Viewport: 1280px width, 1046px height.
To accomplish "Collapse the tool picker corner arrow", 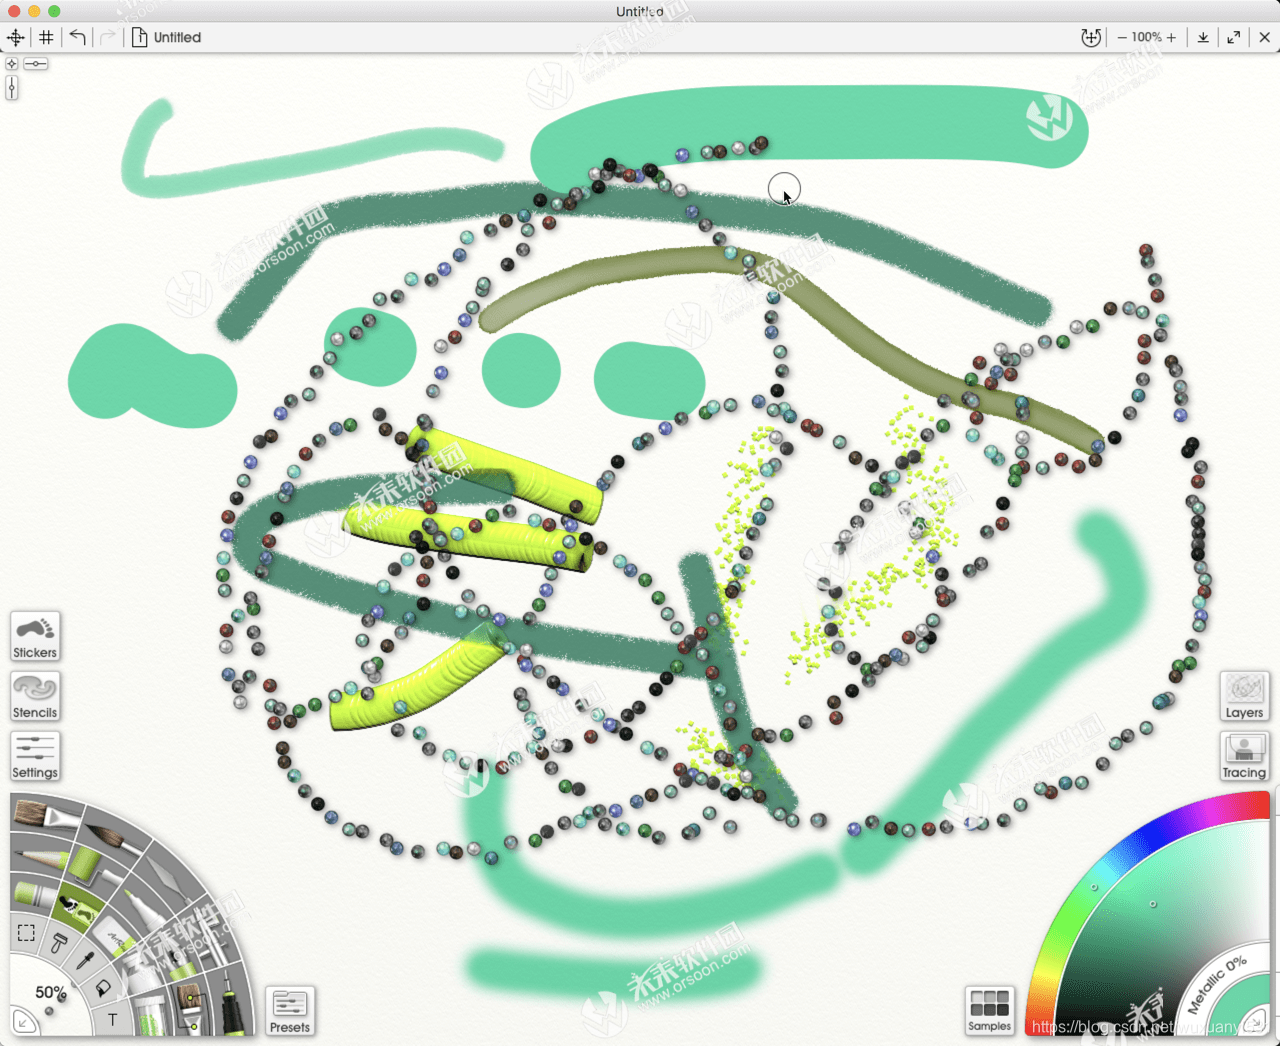I will [x=24, y=1022].
